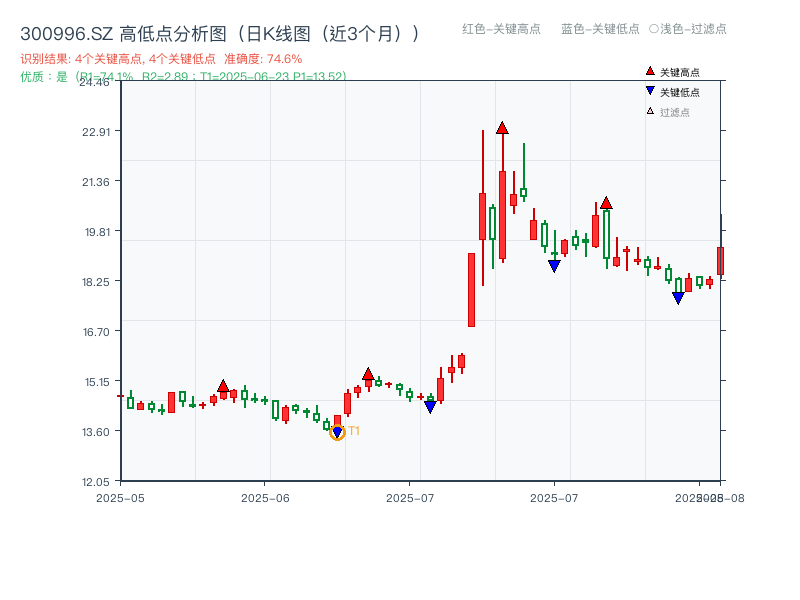Click the blue triangle marker near 18.25 level

point(554,265)
